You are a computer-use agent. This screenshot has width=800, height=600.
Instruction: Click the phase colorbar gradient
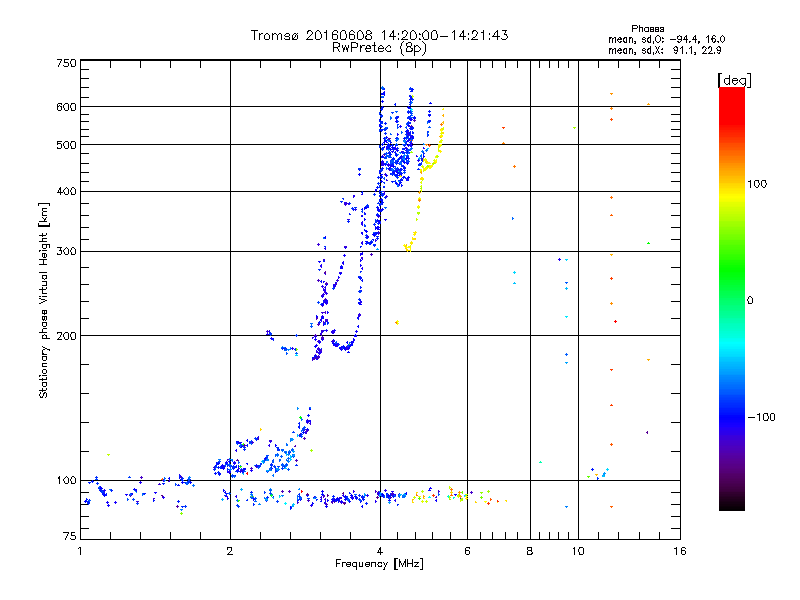point(732,299)
